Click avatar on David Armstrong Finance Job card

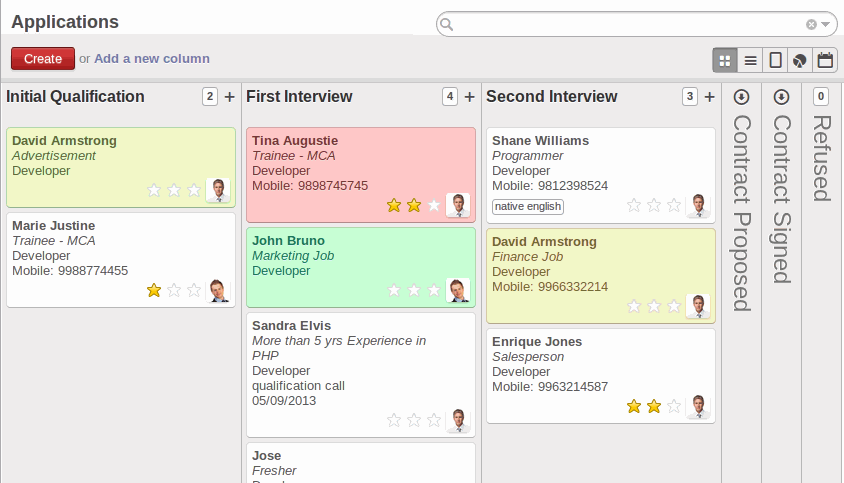coord(698,306)
